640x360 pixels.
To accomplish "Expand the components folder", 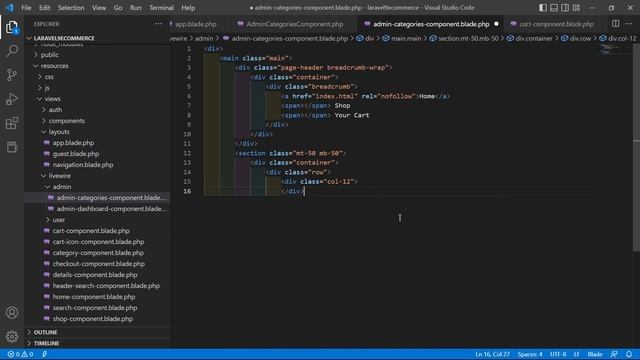I will tap(67, 121).
